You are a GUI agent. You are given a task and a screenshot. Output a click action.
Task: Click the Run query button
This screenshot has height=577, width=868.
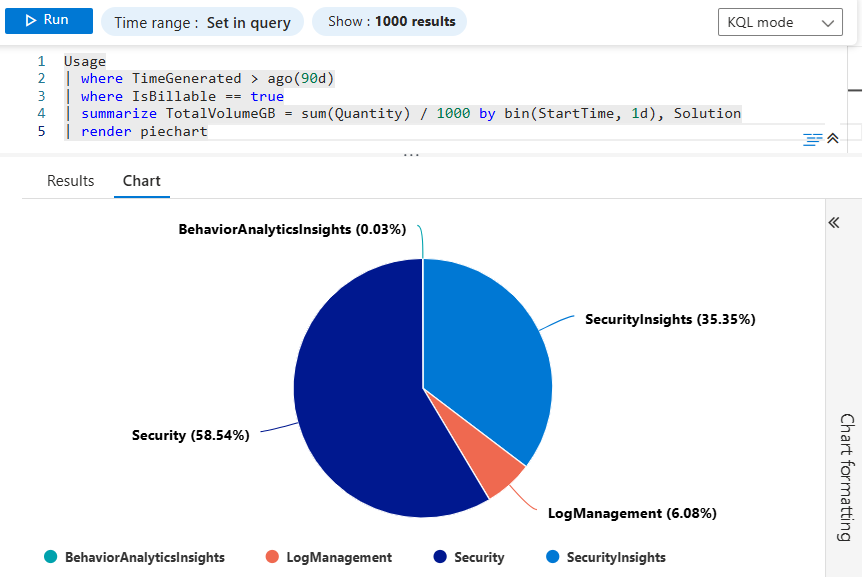(49, 21)
